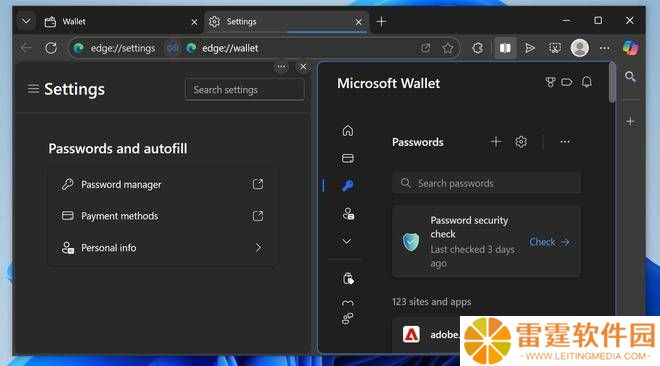Open the Settings hamburger menu
This screenshot has height=366, width=660.
pos(33,89)
